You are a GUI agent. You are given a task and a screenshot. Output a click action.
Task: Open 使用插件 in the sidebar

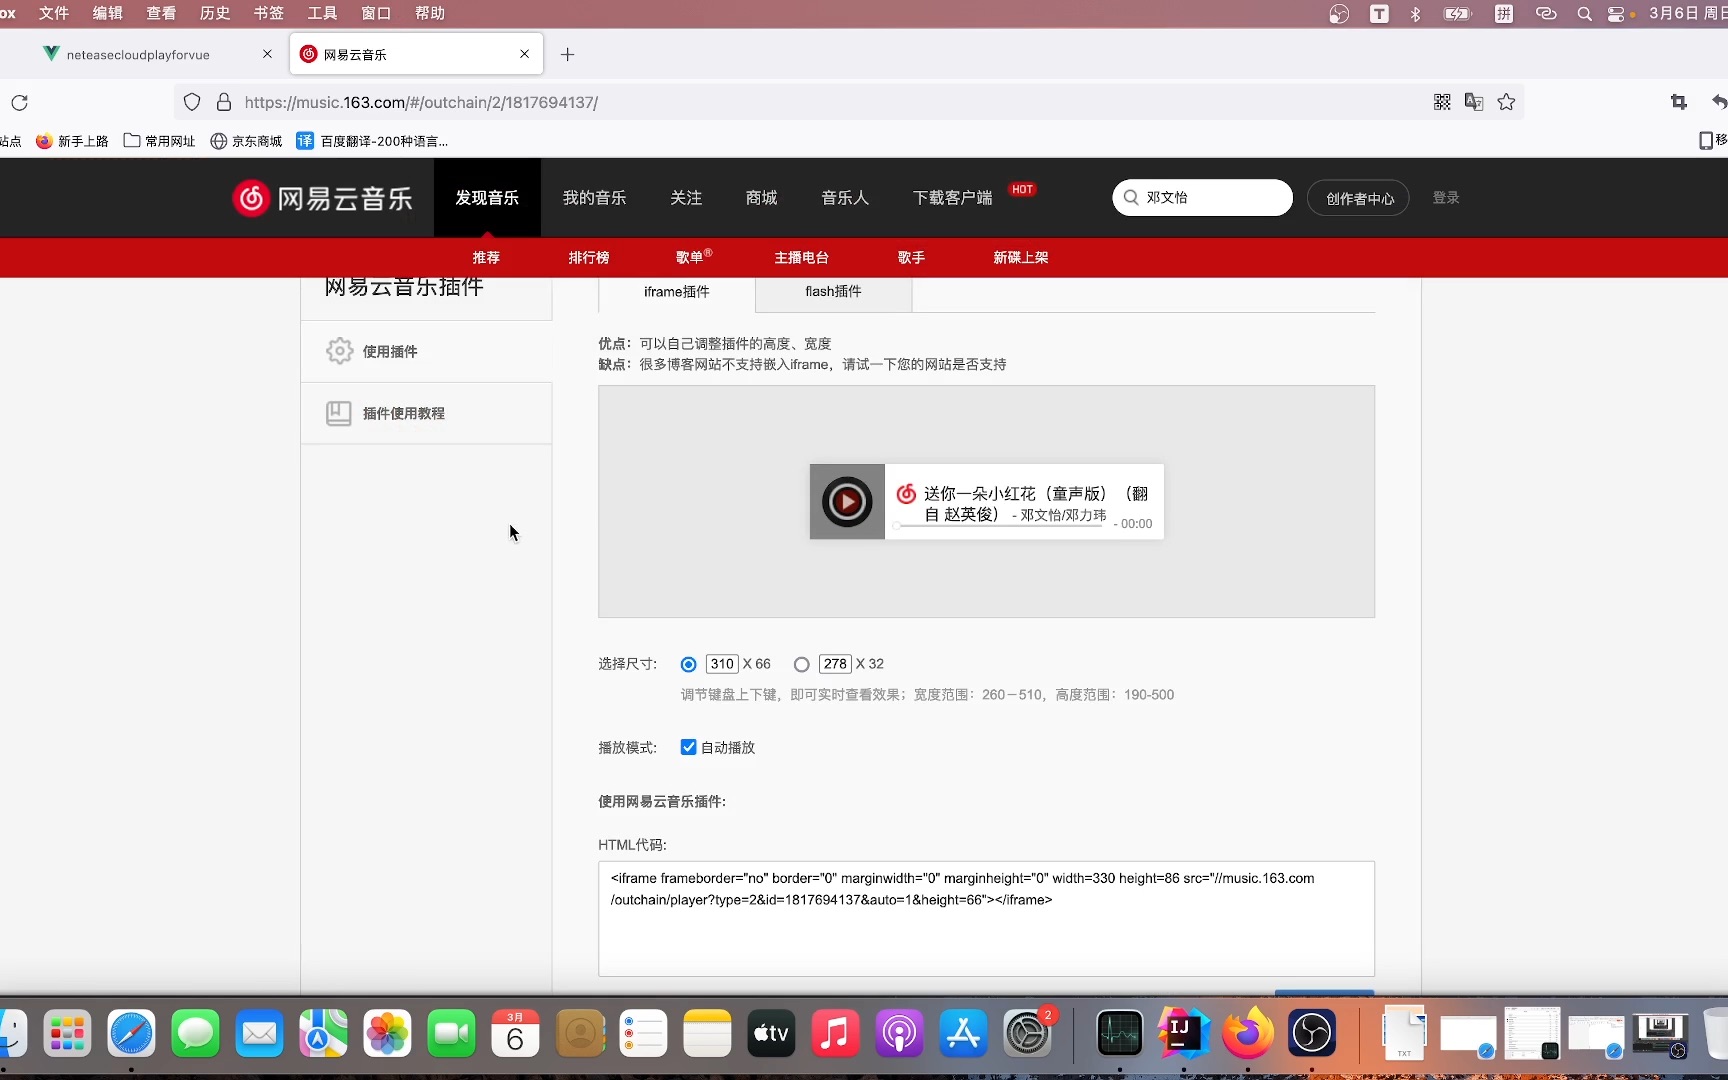point(426,351)
